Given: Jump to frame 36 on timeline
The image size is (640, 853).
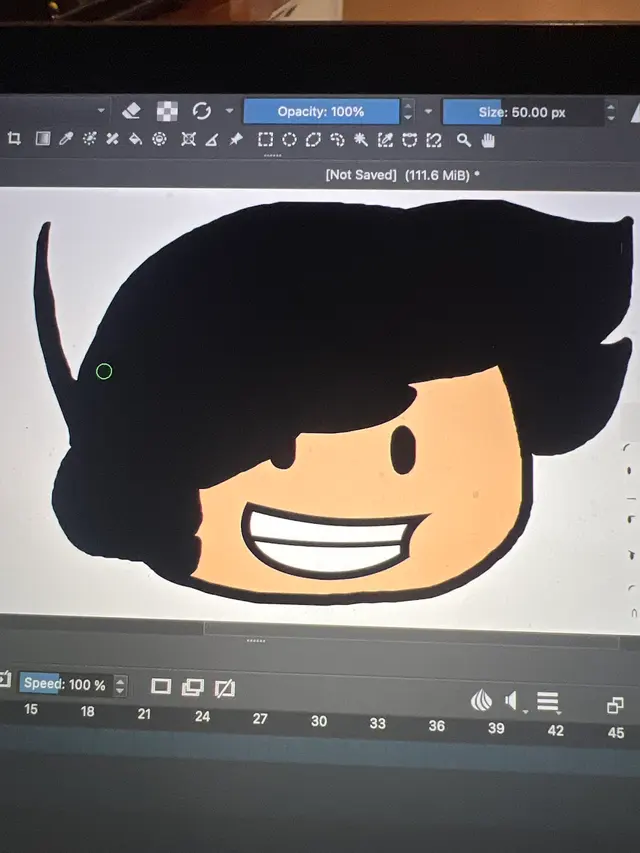Looking at the screenshot, I should click(x=436, y=726).
